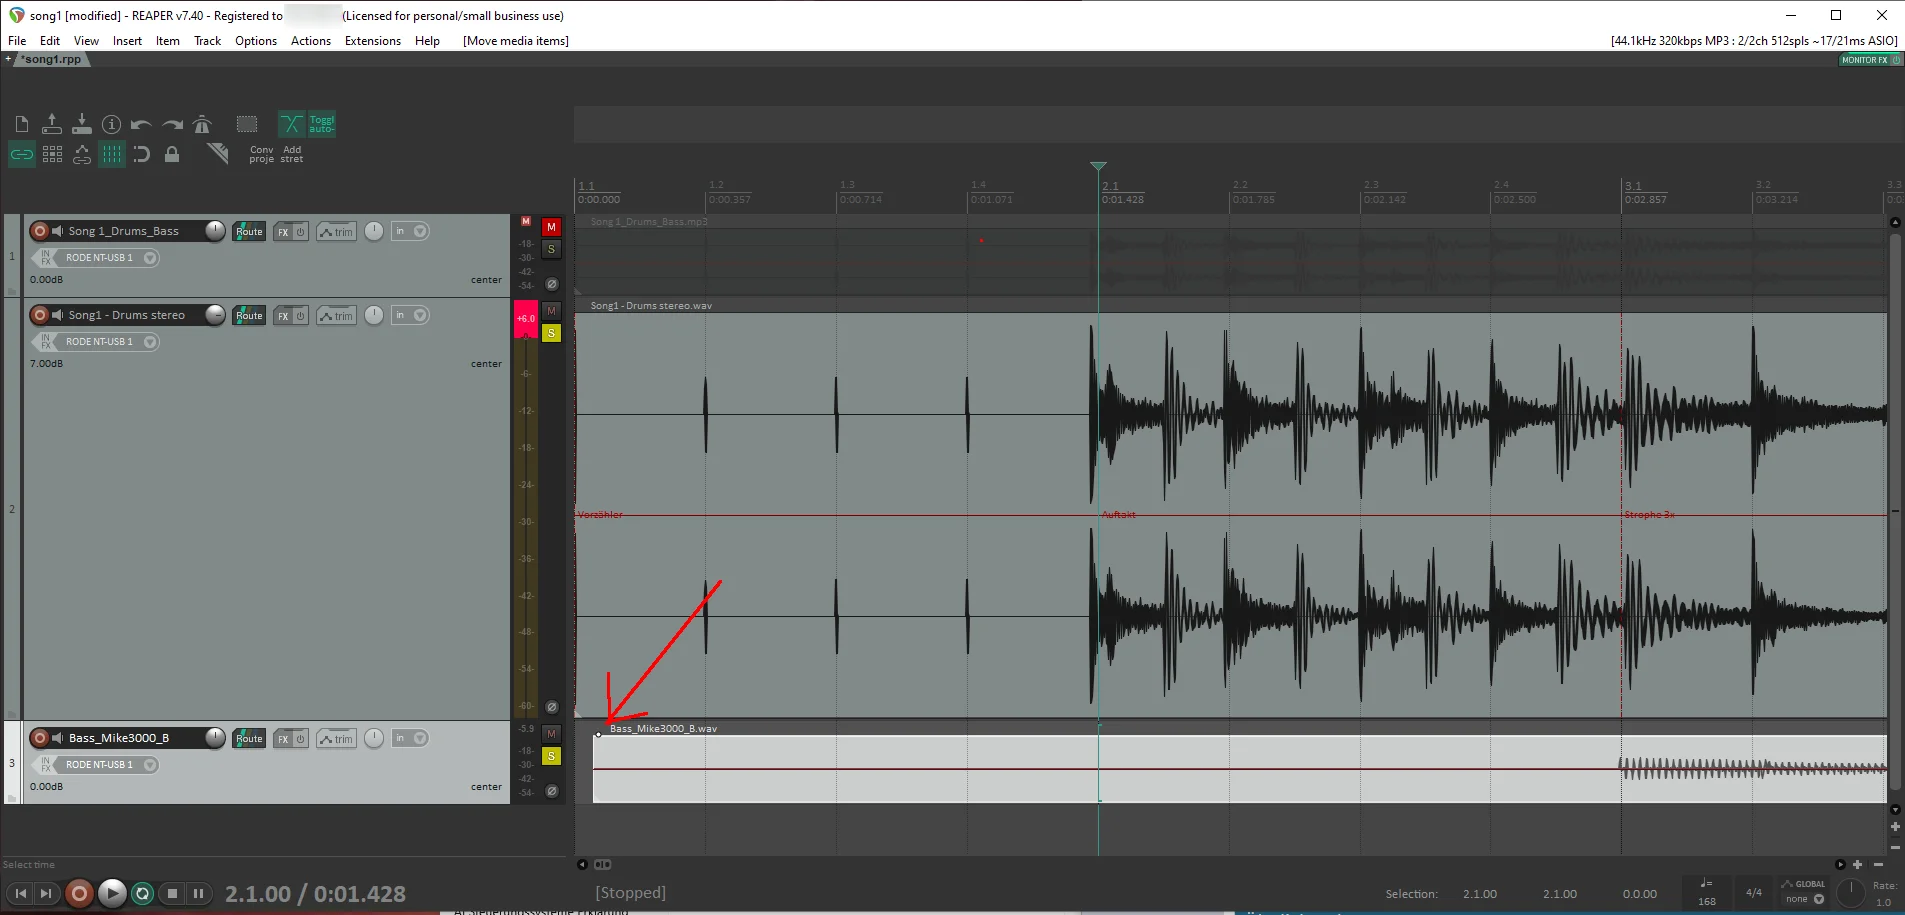Open the Project settings info icon
Screen dimensions: 1905x915
111,124
